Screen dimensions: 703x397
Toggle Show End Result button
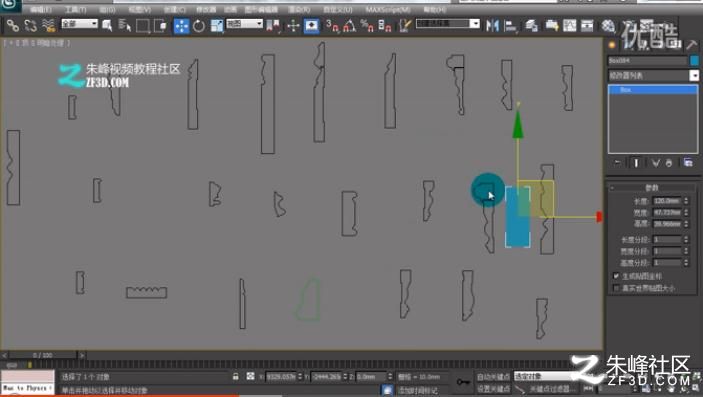pyautogui.click(x=636, y=163)
